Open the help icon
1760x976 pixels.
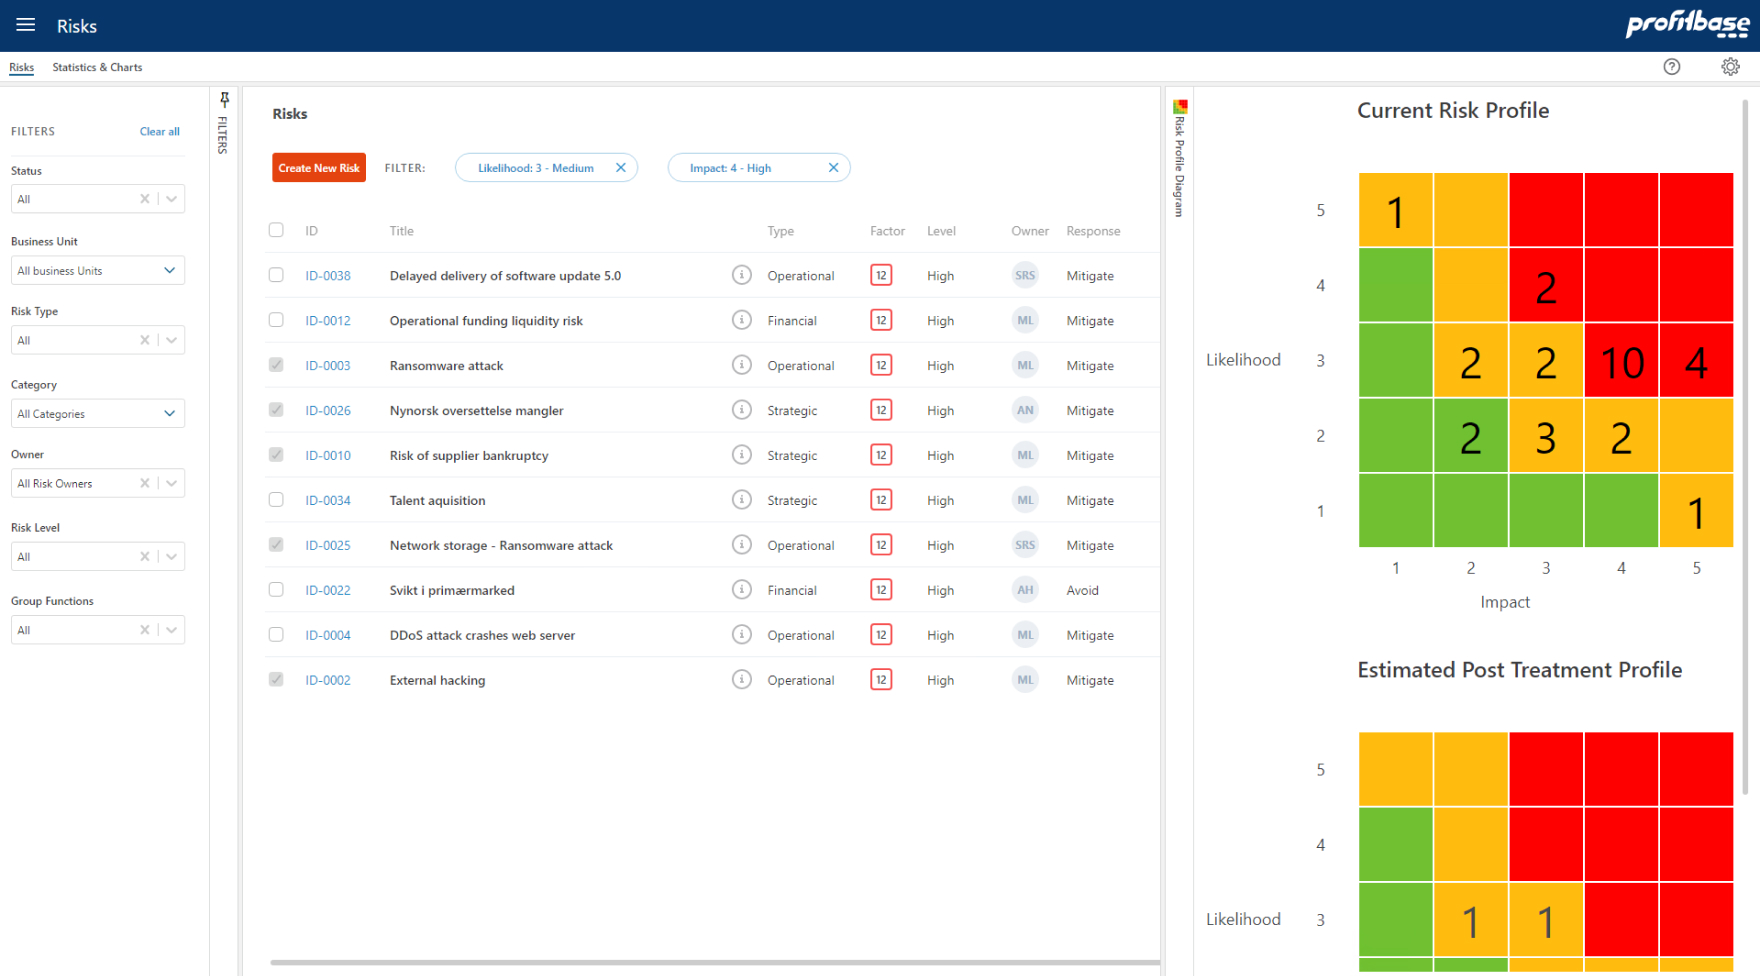point(1671,66)
